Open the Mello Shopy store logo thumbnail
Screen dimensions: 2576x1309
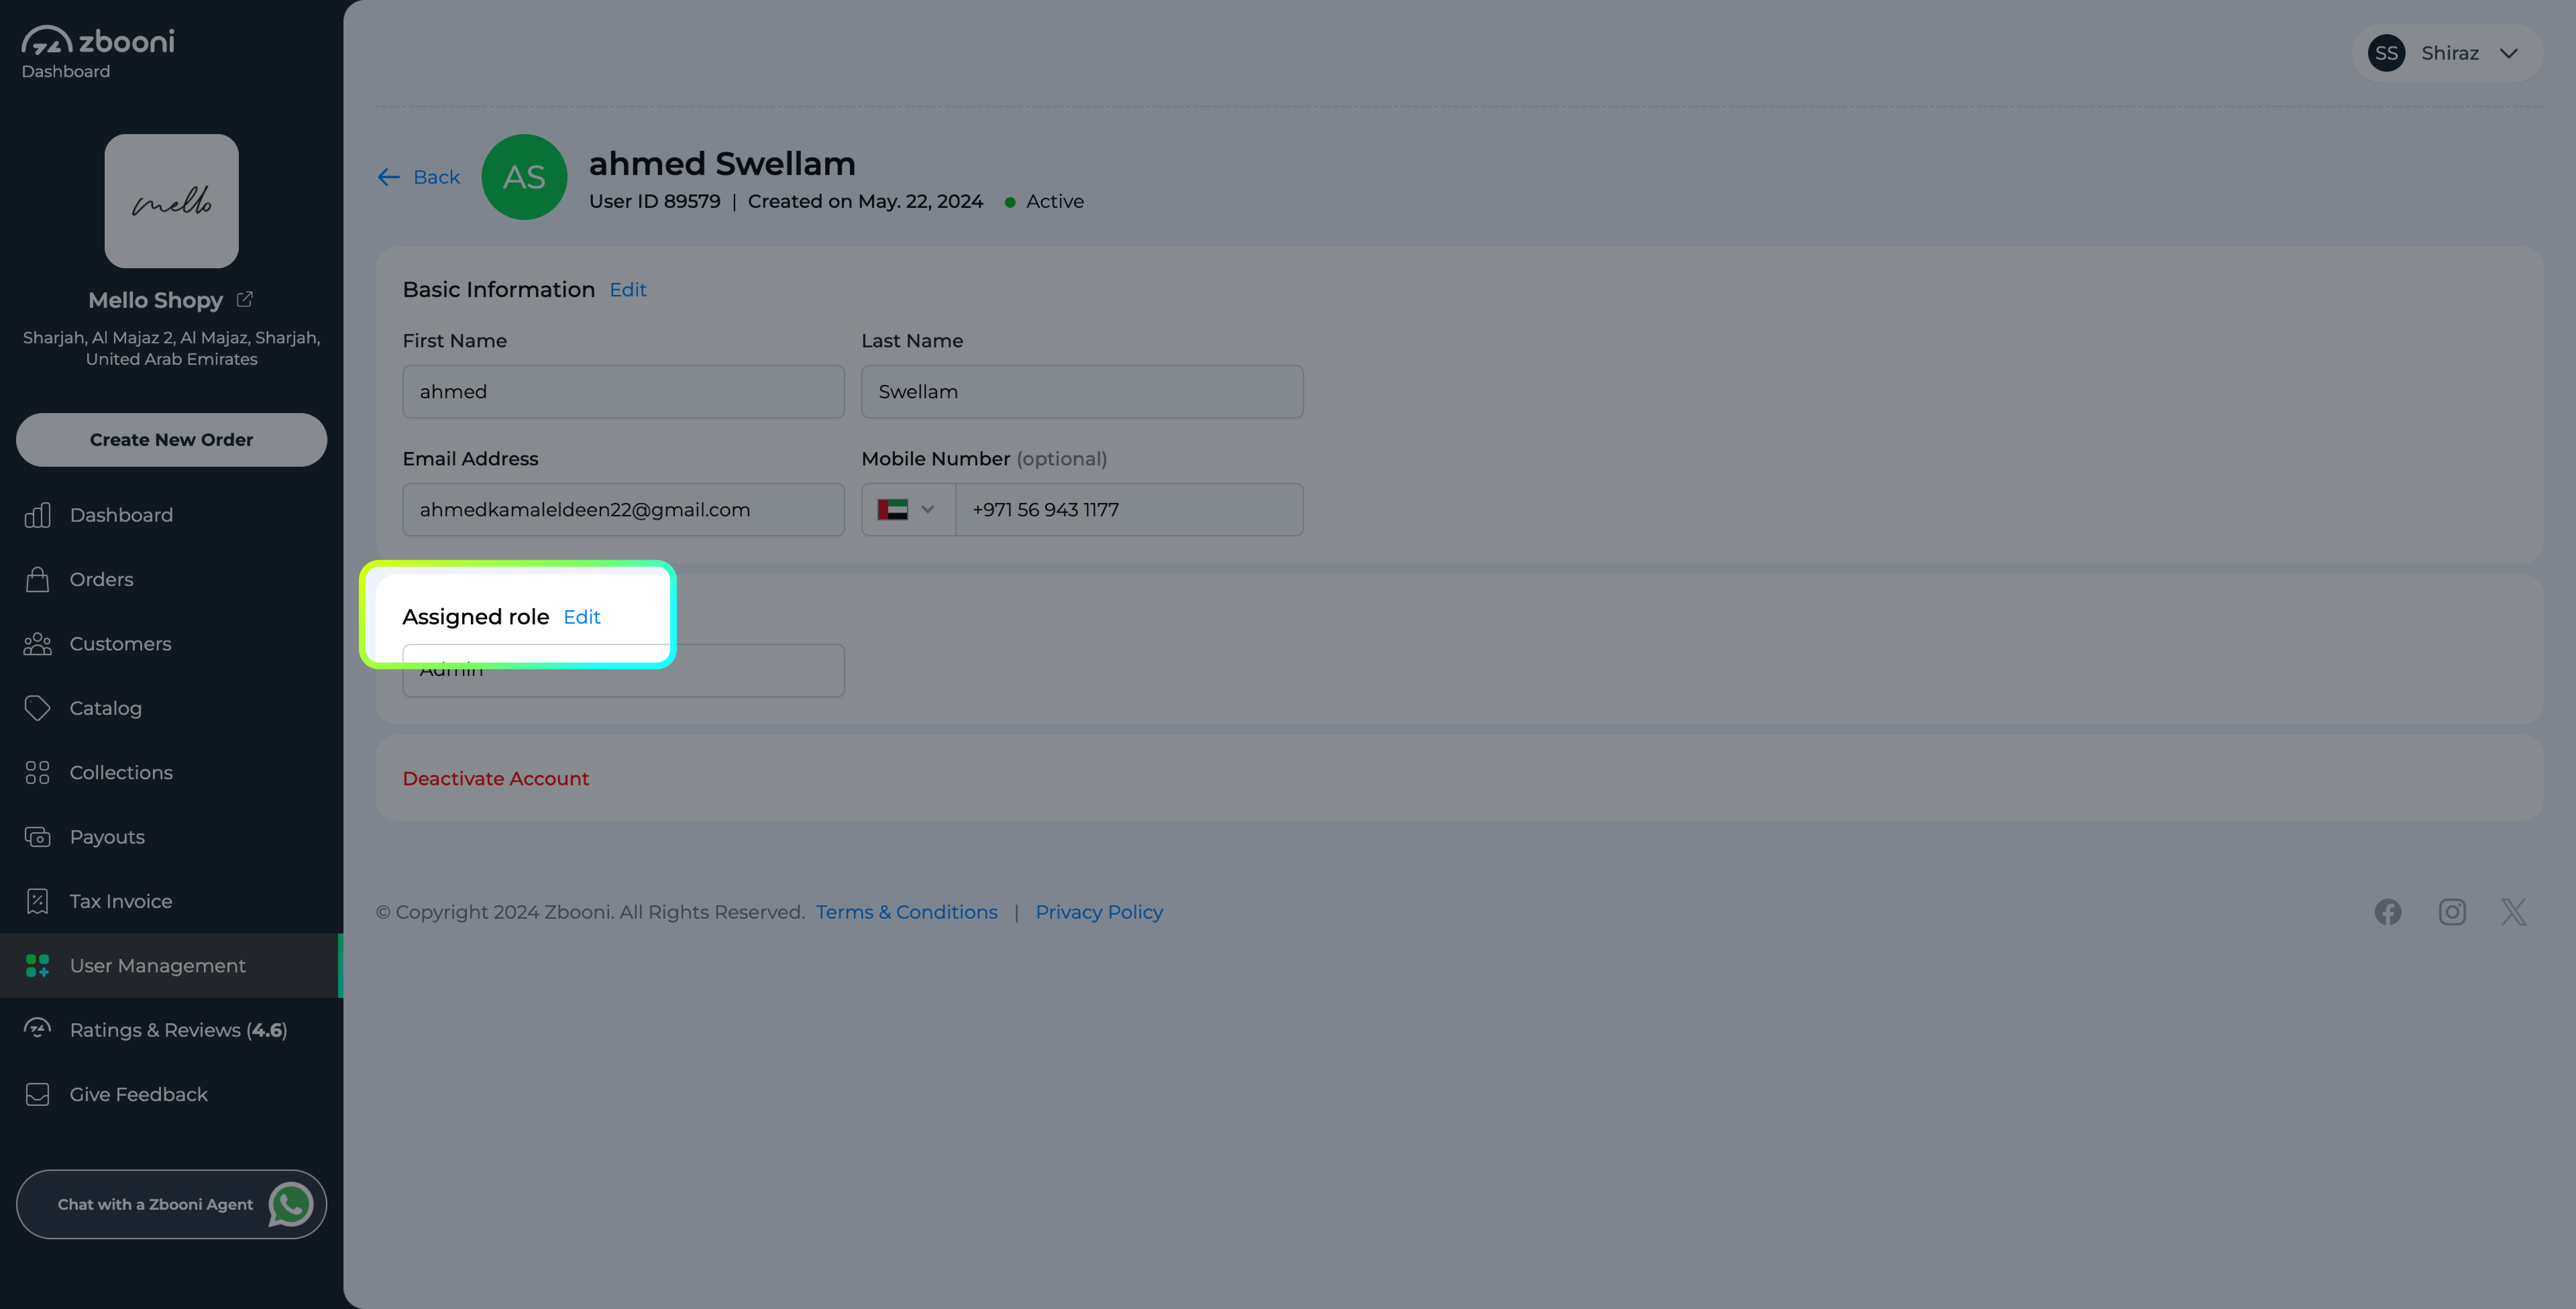171,201
